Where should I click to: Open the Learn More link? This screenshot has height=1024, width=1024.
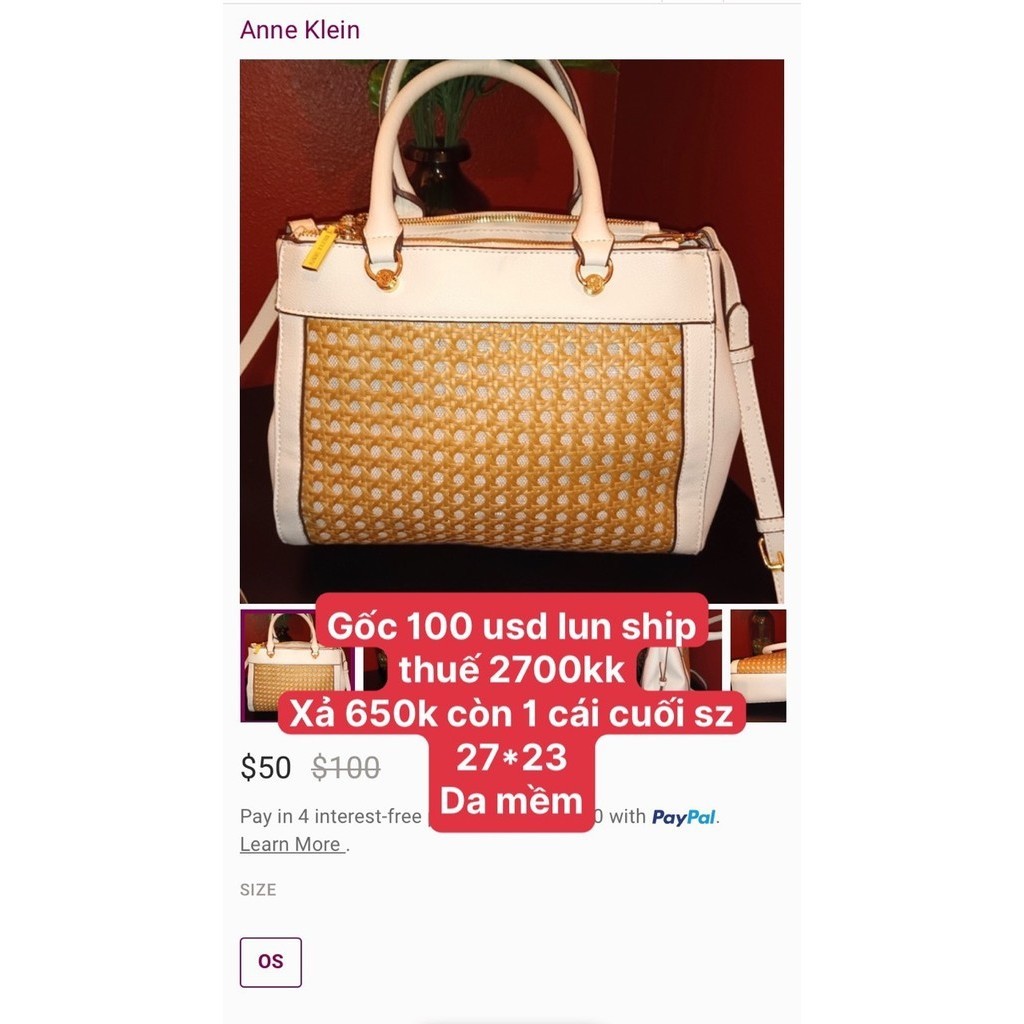click(x=291, y=844)
